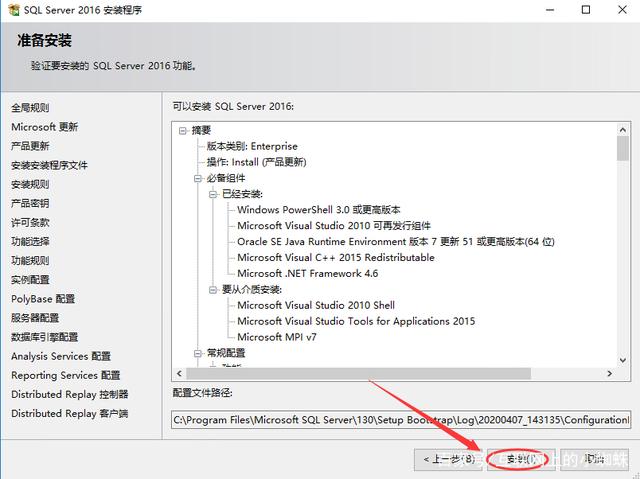Select the Distributed Replay 控制器 step
640x479 pixels.
(x=70, y=395)
